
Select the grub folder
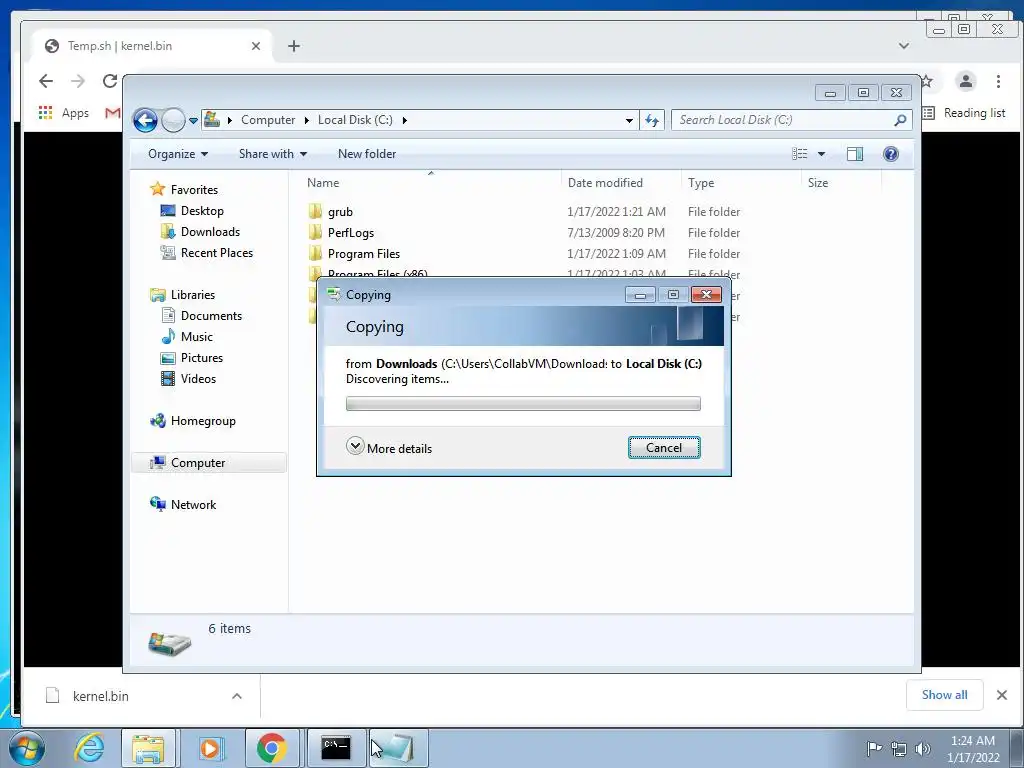[x=340, y=212]
